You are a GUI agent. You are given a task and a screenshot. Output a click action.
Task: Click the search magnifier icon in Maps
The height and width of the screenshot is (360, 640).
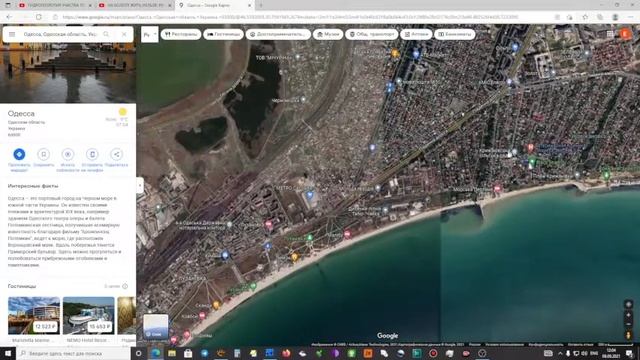point(106,34)
